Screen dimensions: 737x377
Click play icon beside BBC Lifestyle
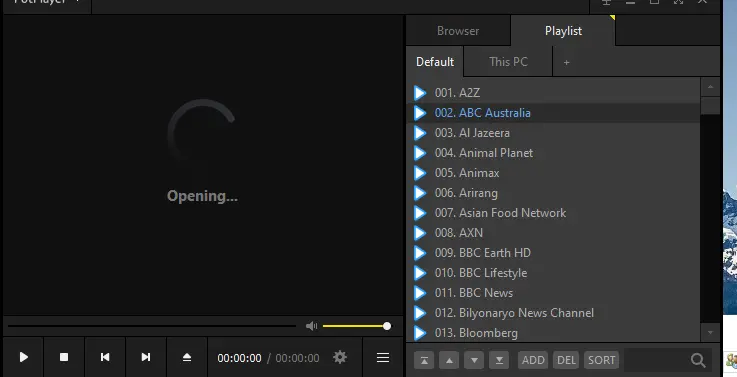[420, 273]
